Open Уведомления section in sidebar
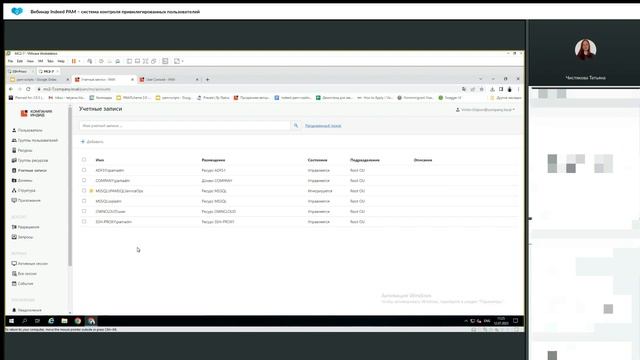The image size is (640, 360). pyautogui.click(x=27, y=310)
